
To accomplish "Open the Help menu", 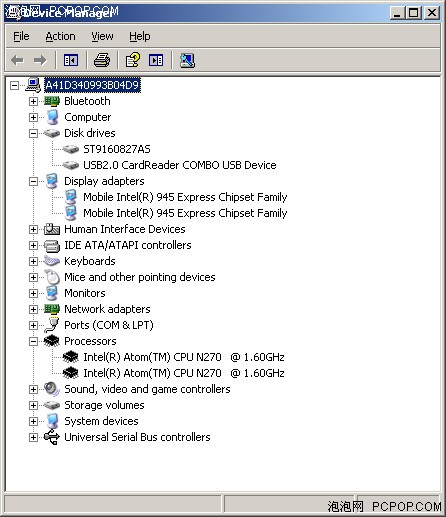I will (x=140, y=36).
